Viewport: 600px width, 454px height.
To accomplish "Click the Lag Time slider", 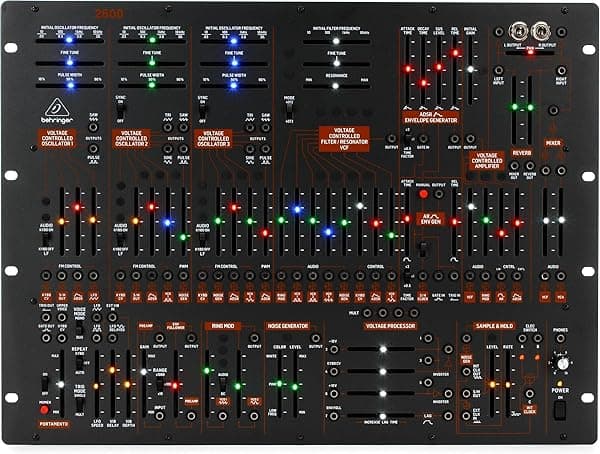I will point(382,416).
